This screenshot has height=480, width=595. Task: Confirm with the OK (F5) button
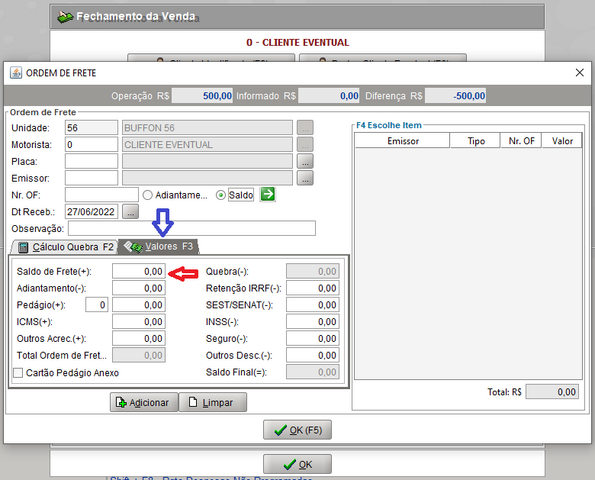click(x=298, y=430)
